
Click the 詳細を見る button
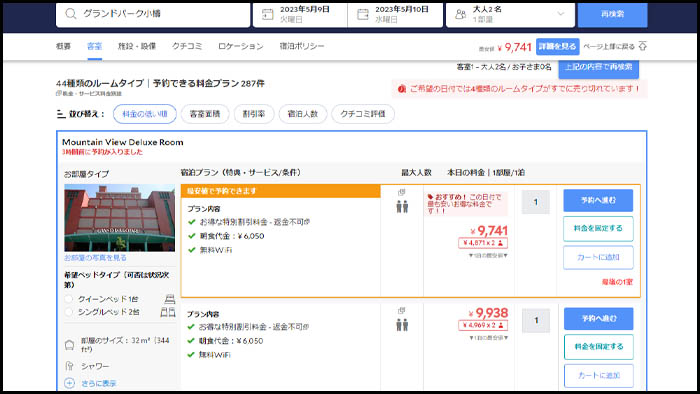[x=558, y=46]
